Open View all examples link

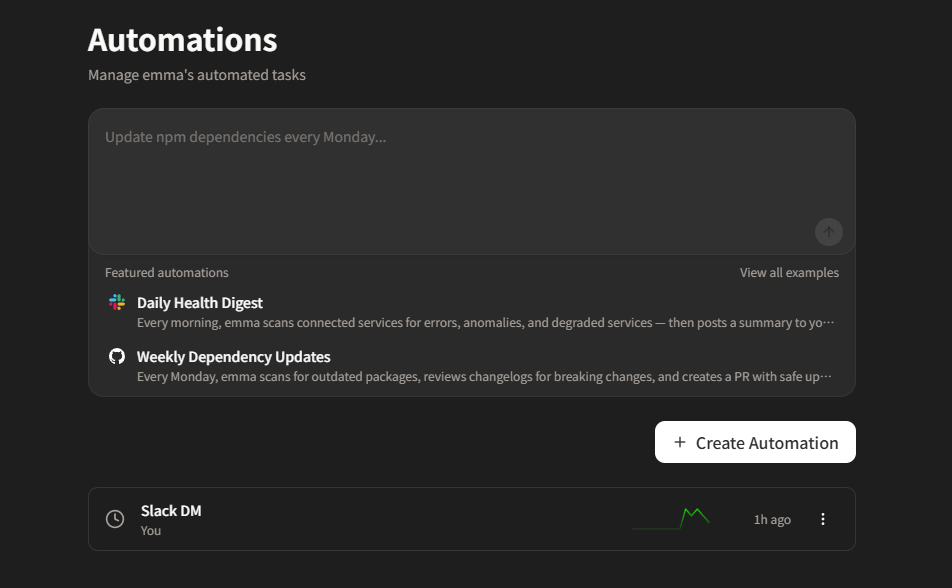click(x=789, y=273)
